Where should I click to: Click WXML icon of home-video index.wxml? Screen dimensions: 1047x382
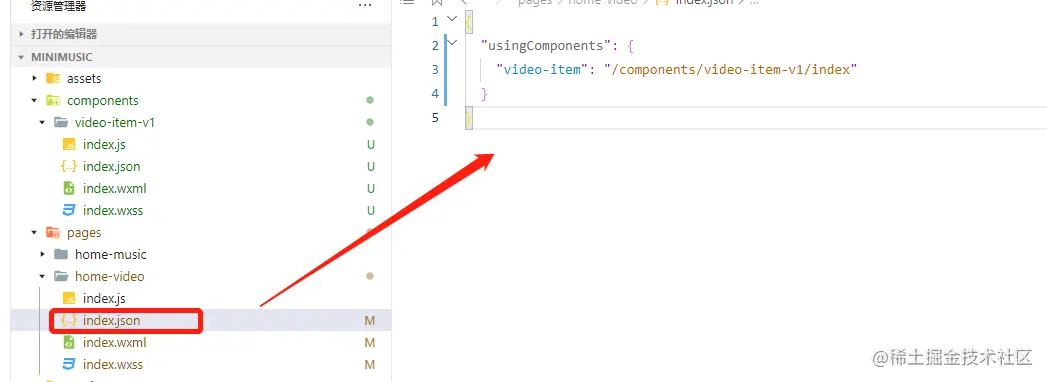pyautogui.click(x=69, y=343)
